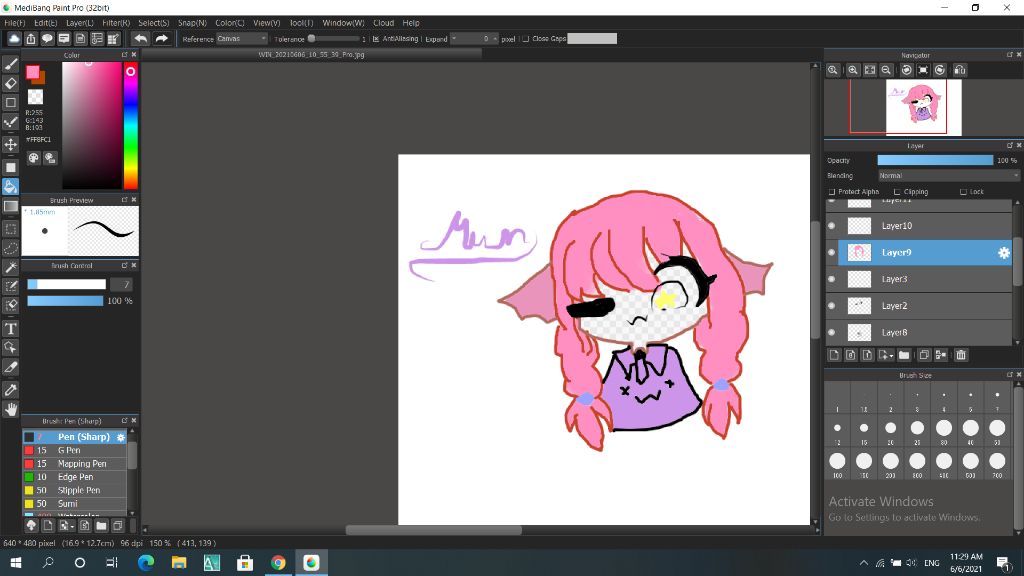Viewport: 1024px width, 576px height.
Task: Open the Layer menu
Action: click(80, 23)
